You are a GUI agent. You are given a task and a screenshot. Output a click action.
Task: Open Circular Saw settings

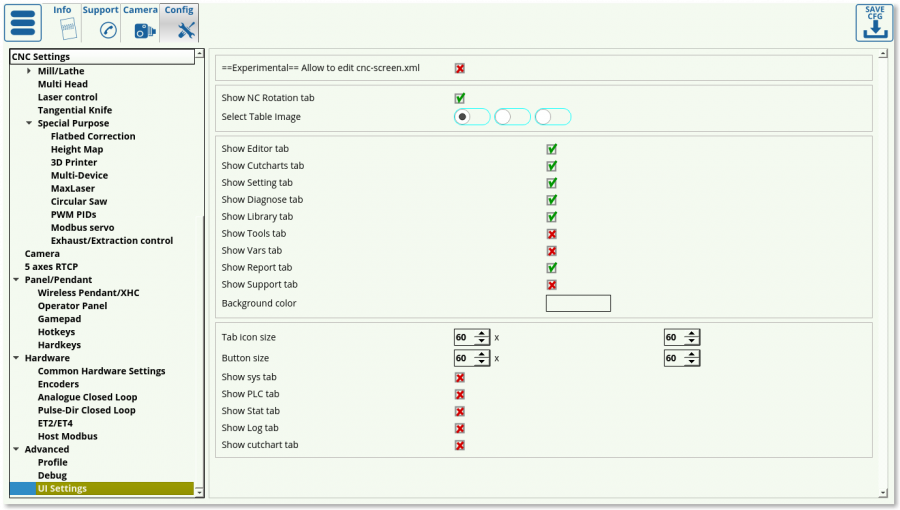(x=79, y=201)
